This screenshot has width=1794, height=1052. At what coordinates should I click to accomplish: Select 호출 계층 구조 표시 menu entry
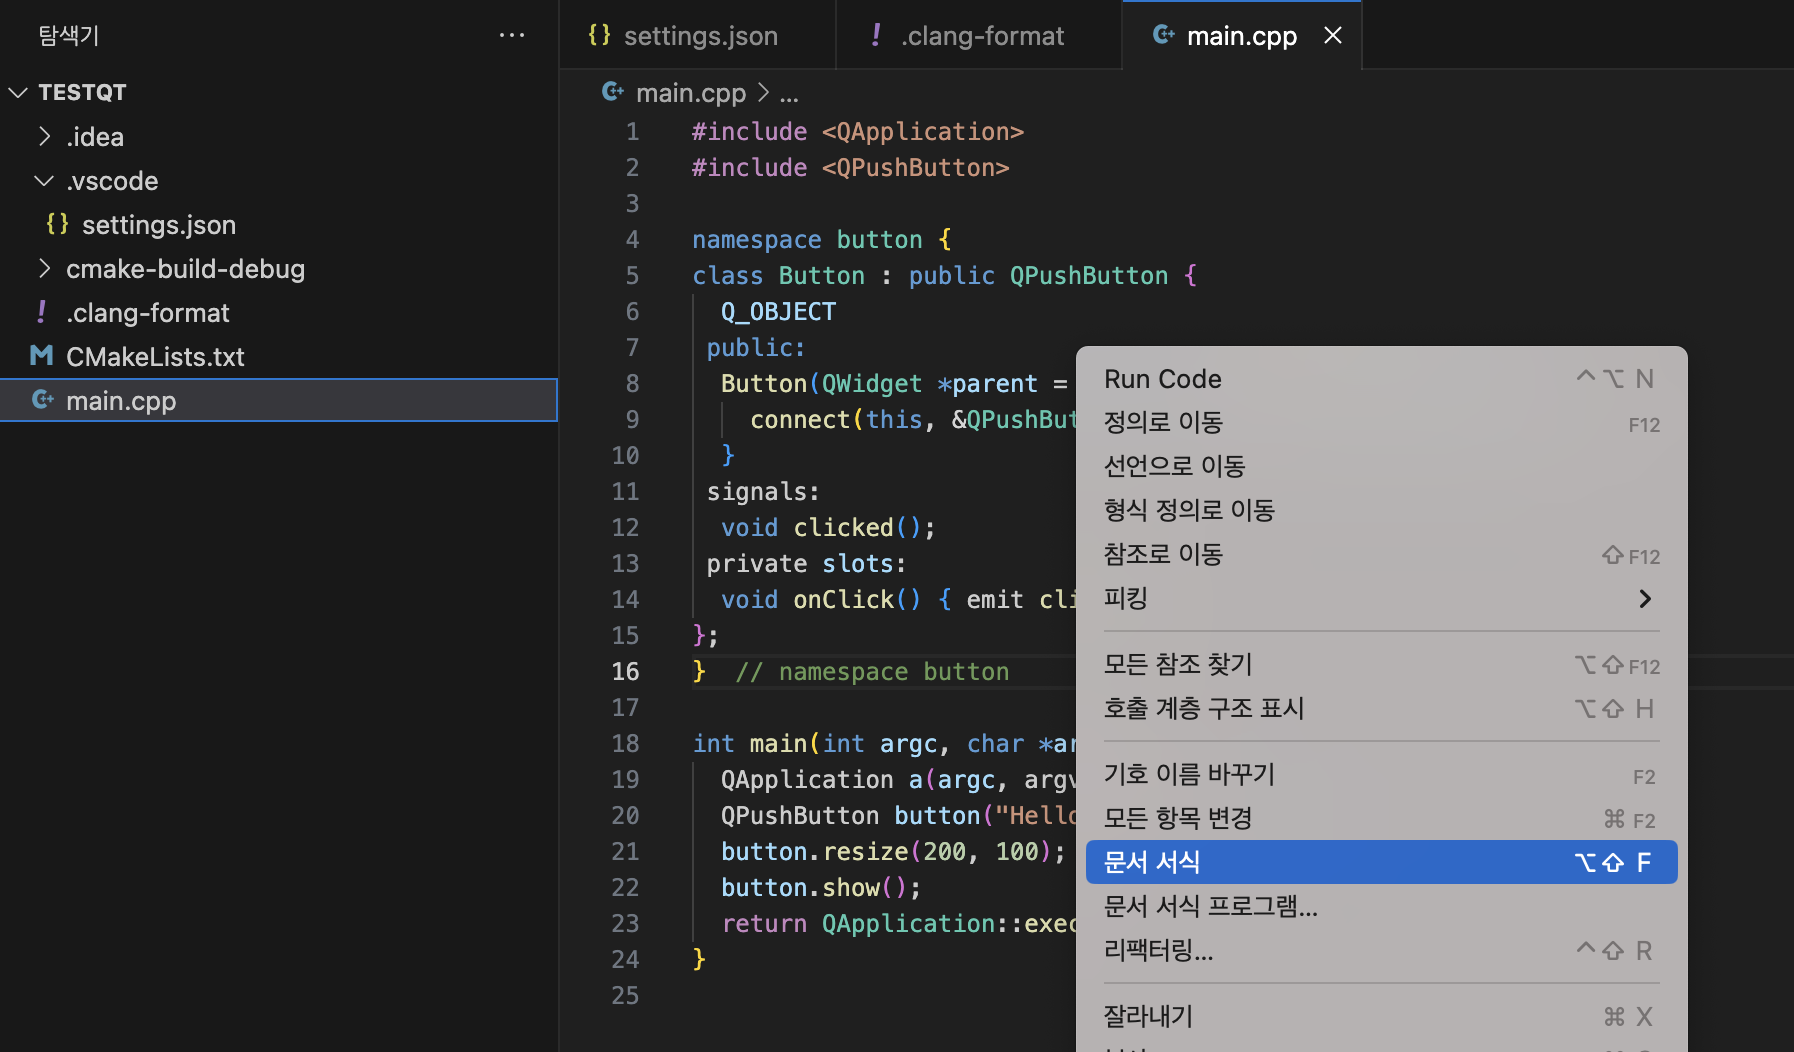(1381, 709)
